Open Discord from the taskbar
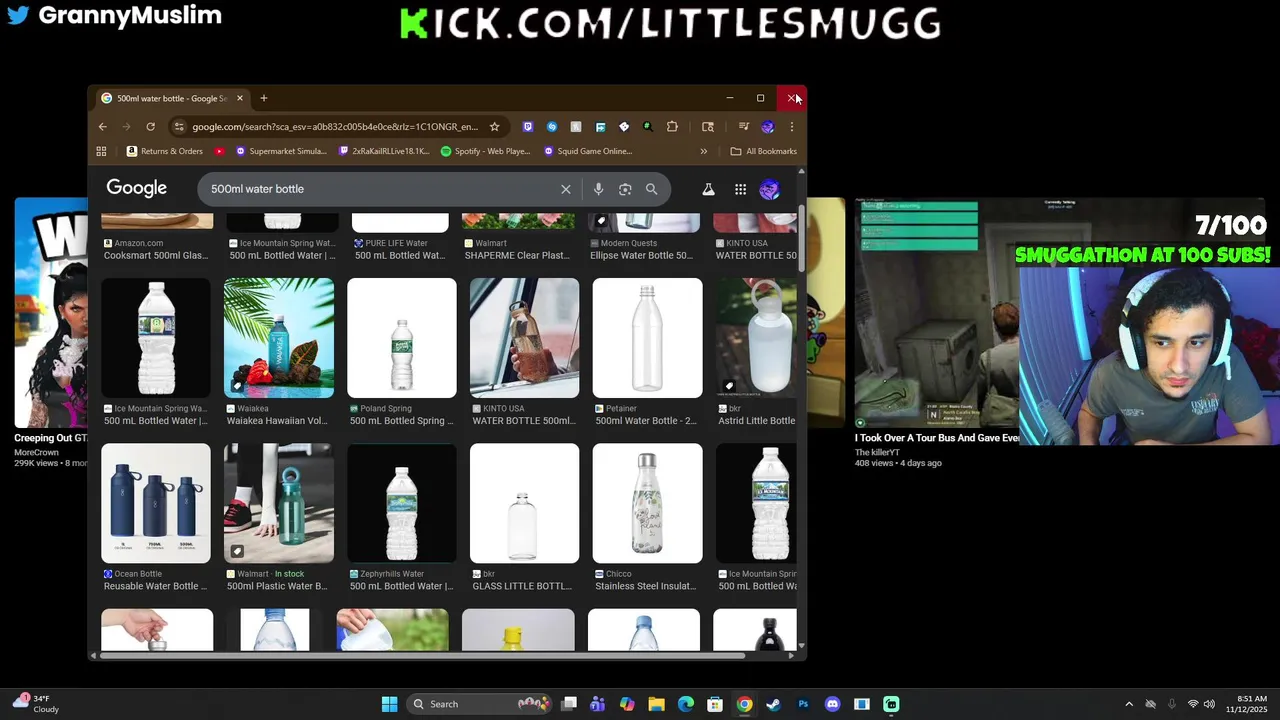 pos(832,704)
